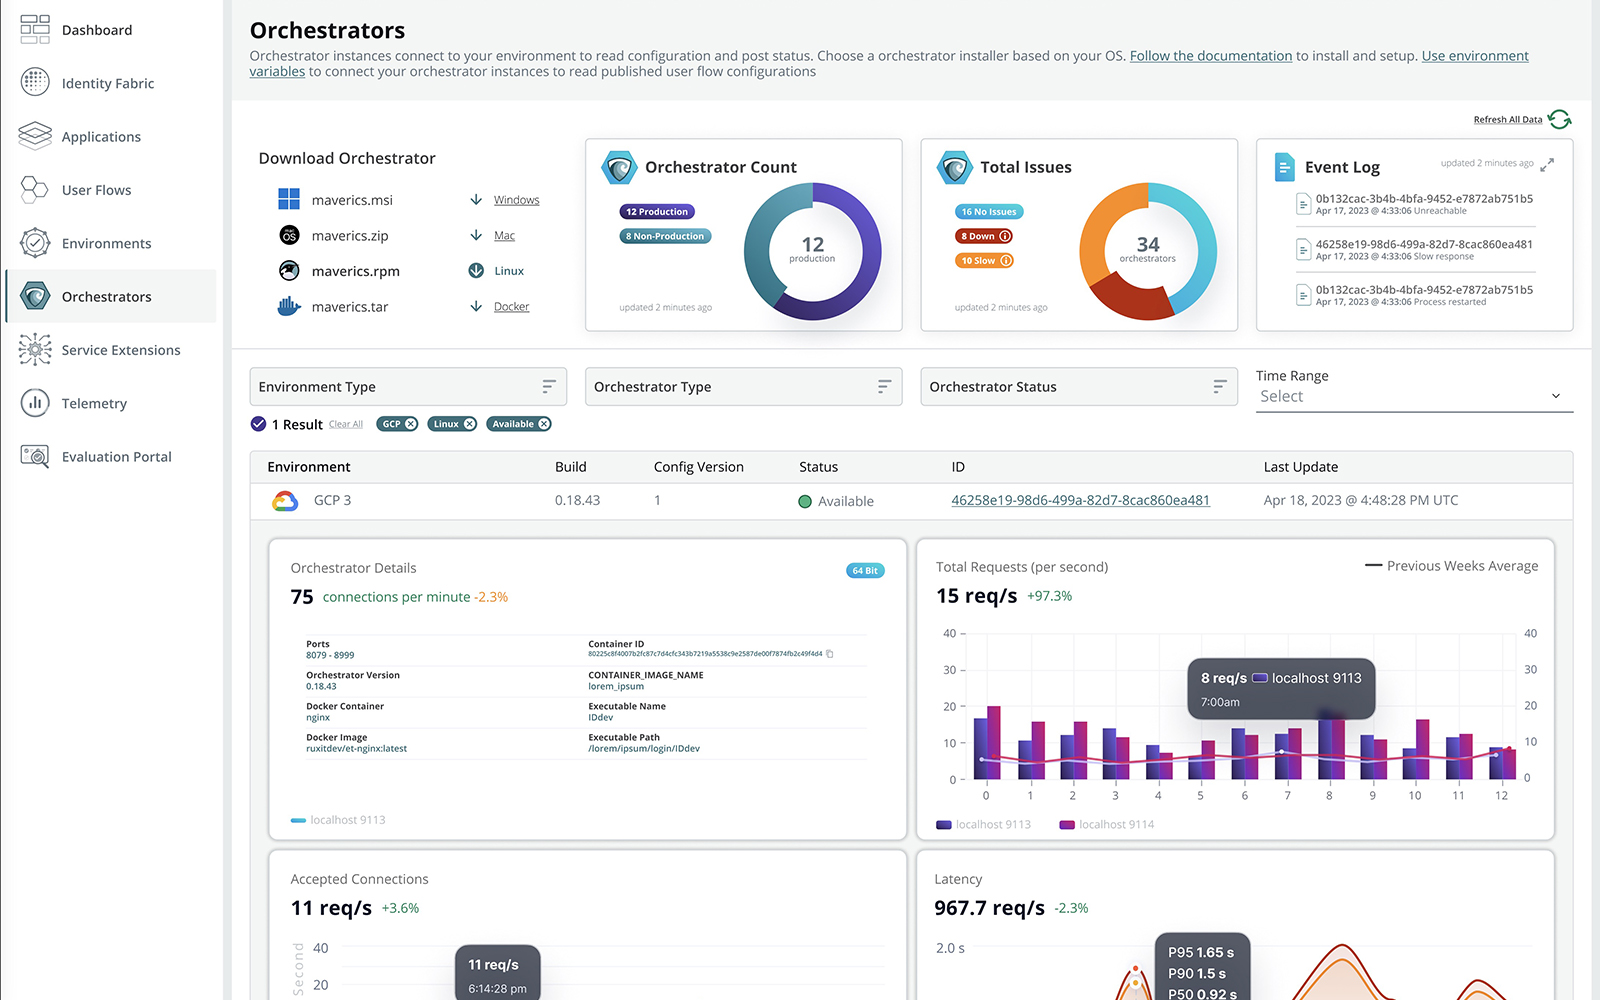The height and width of the screenshot is (1000, 1600).
Task: Remove the GCP filter chip
Action: pos(411,424)
